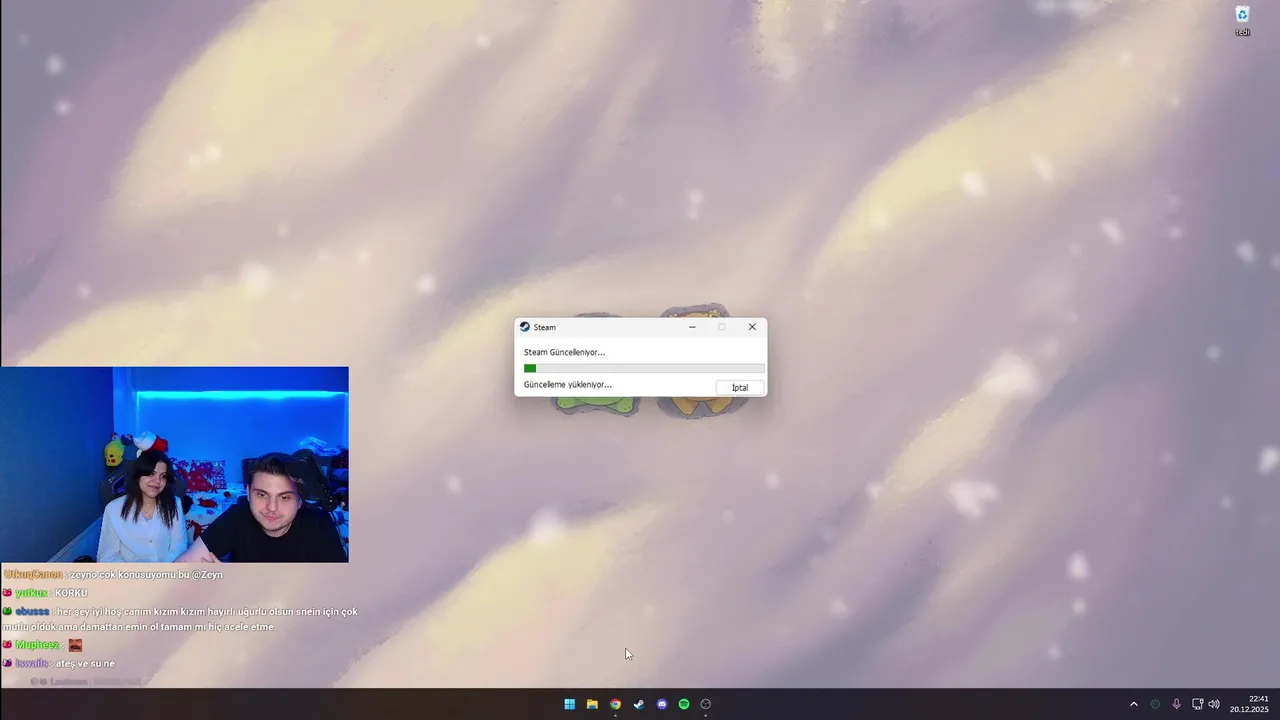Switch to Google Chrome on the taskbar
1280x720 pixels.
pyautogui.click(x=615, y=704)
